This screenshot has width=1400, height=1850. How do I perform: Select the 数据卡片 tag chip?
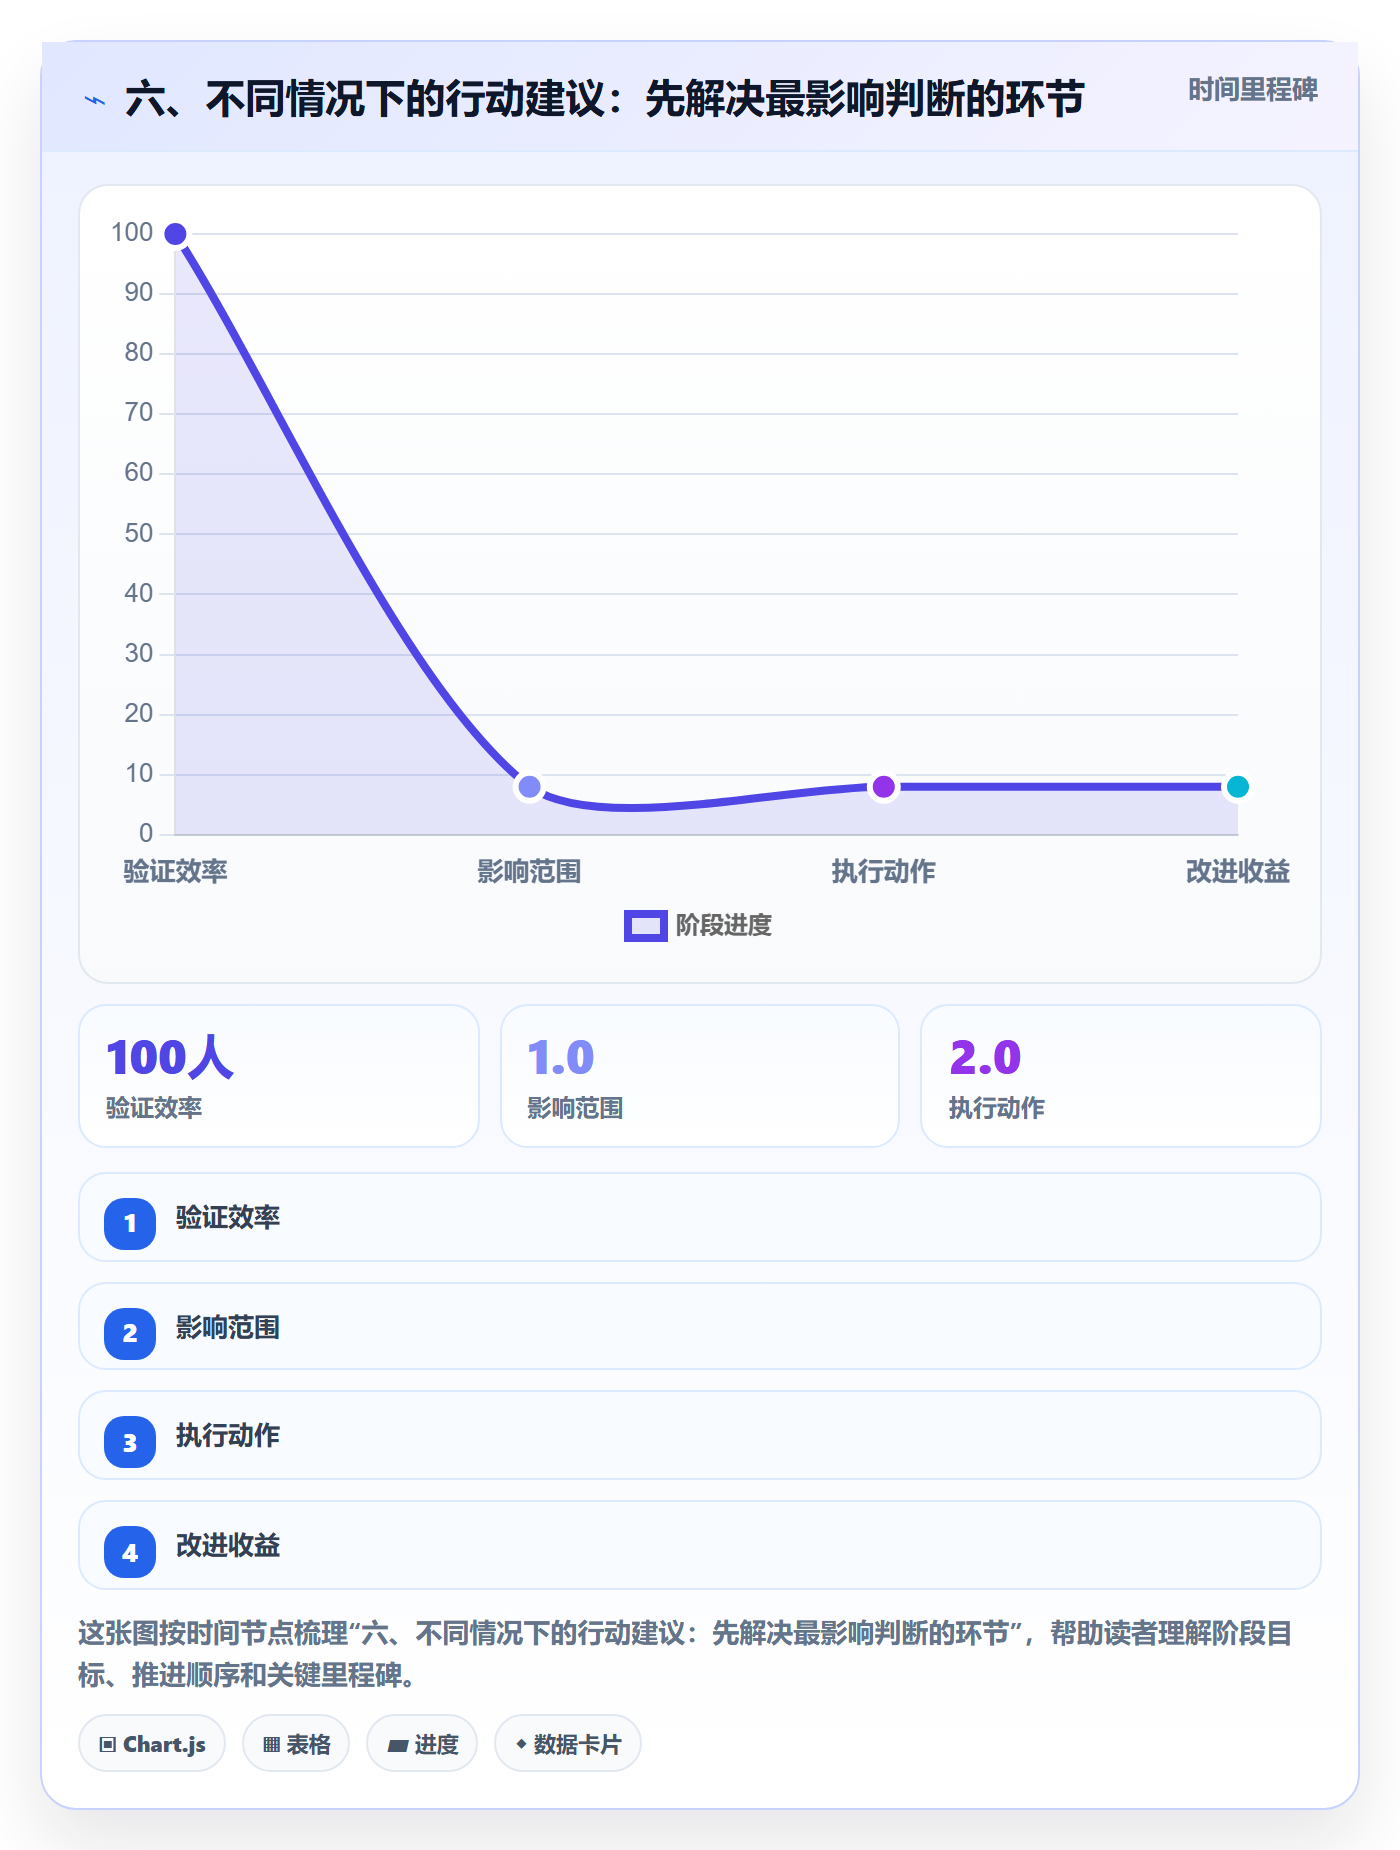pos(568,1744)
